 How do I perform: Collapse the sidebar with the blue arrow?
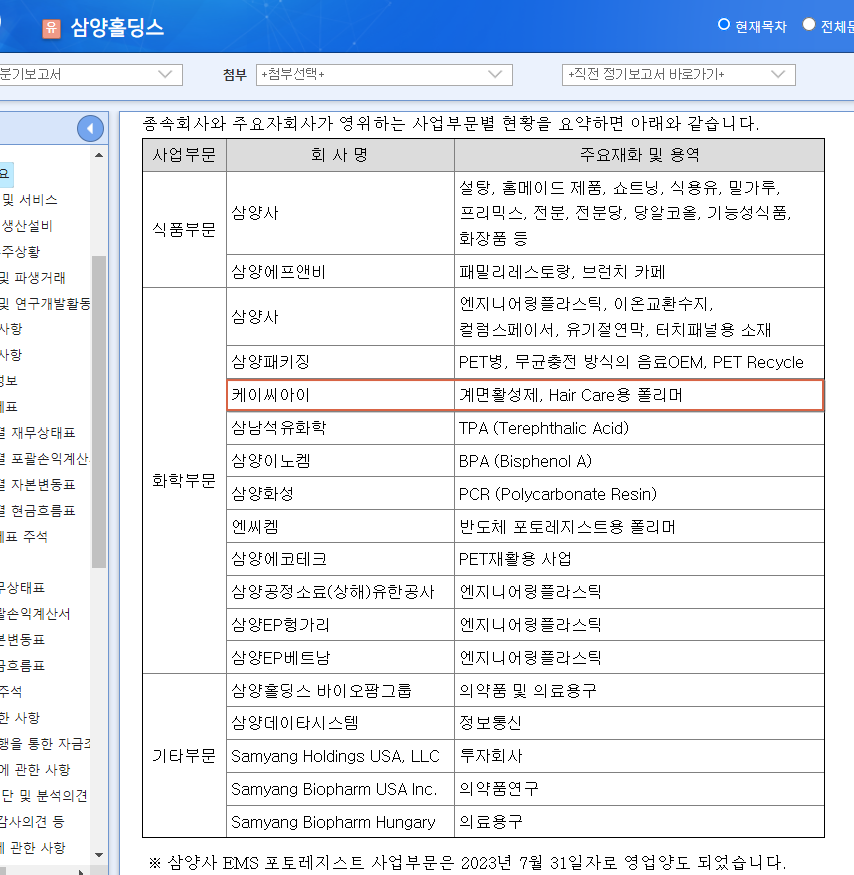point(90,129)
